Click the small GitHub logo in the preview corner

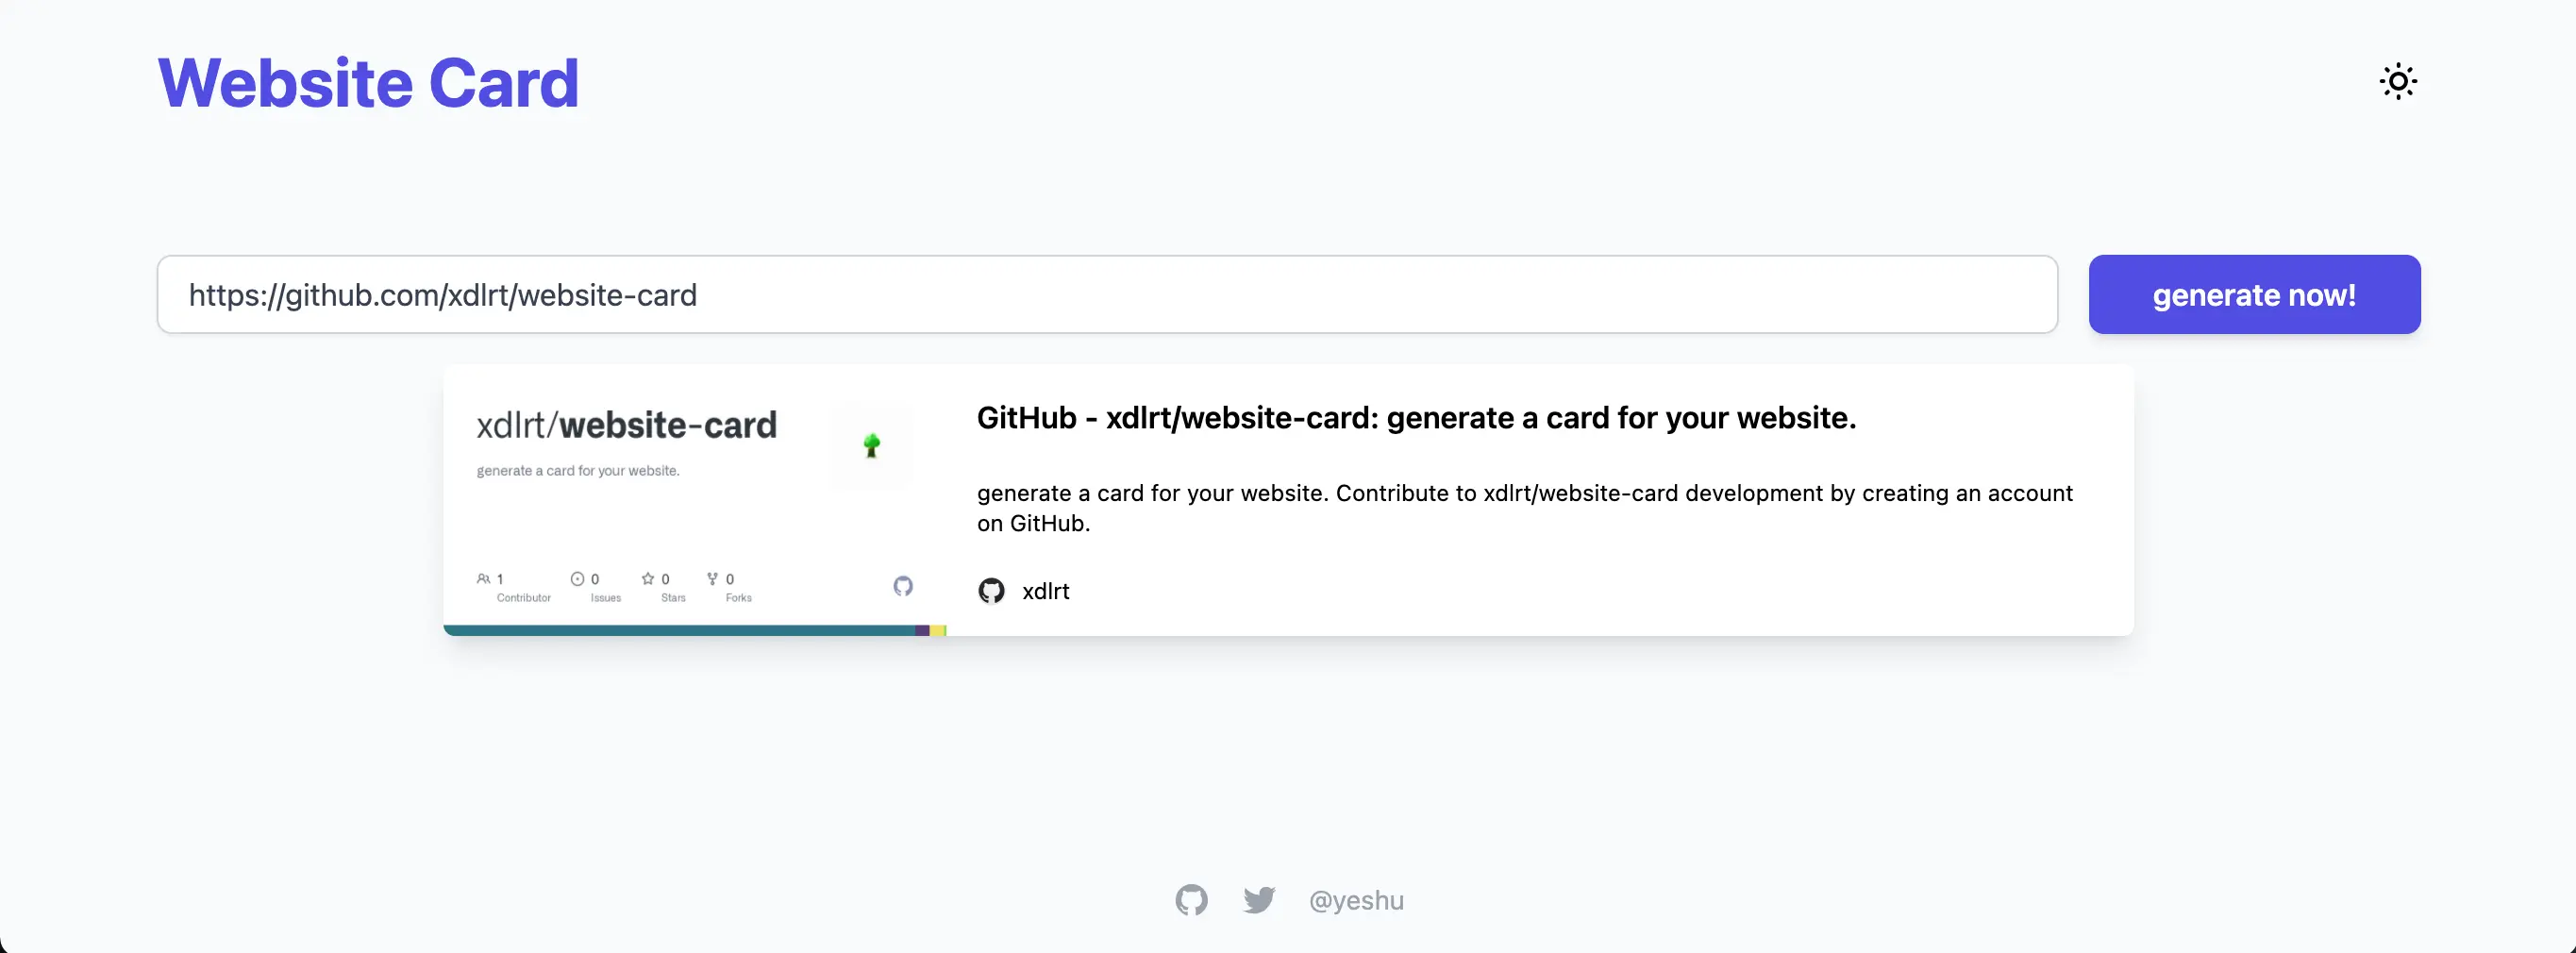point(903,586)
